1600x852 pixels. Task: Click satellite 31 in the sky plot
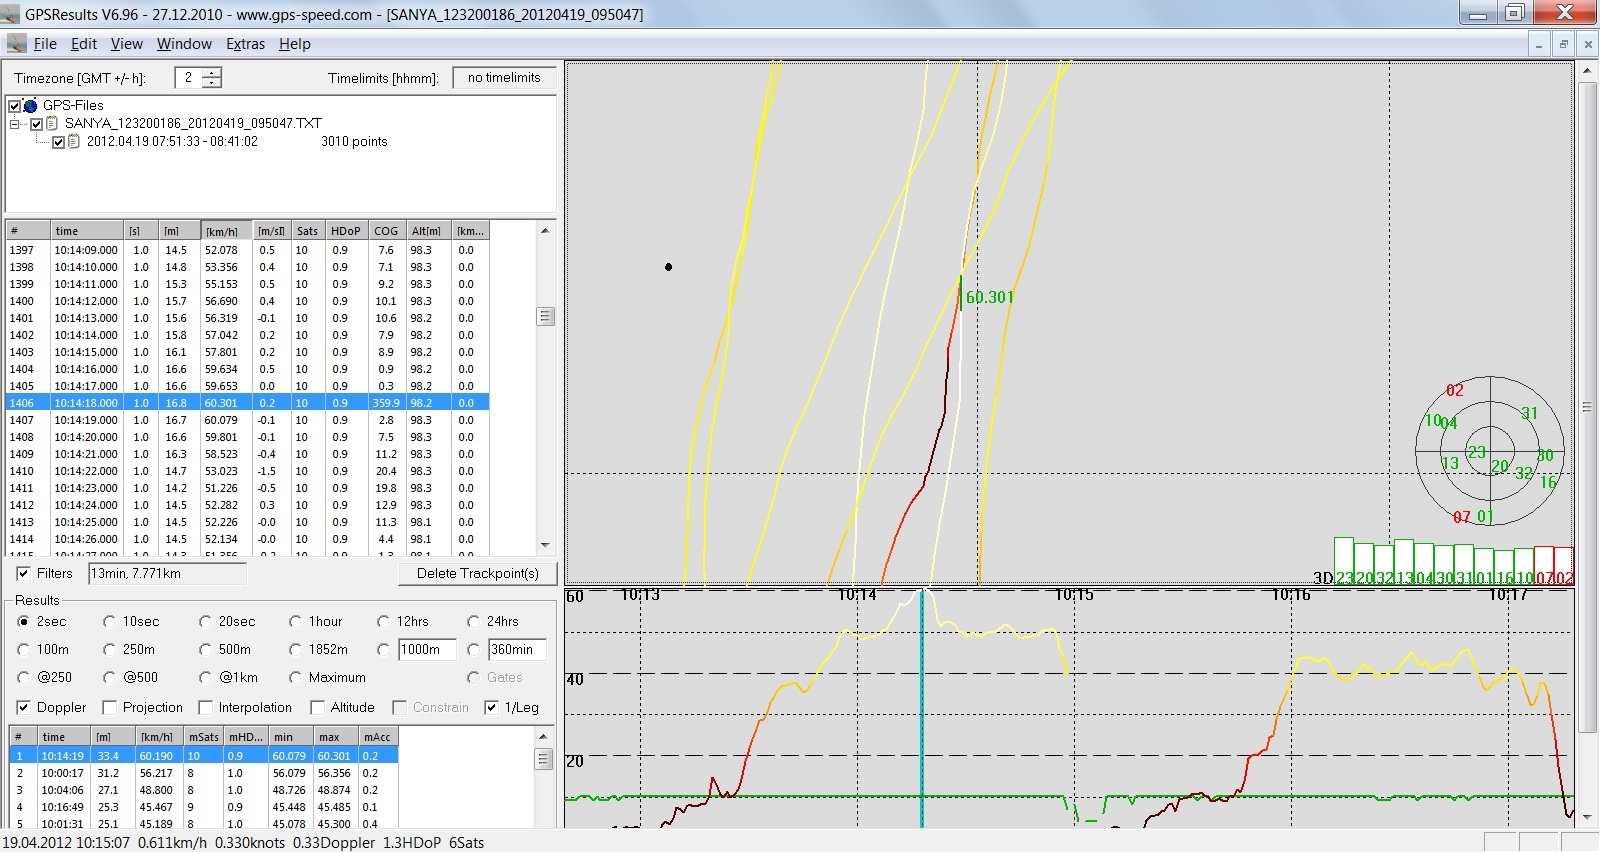pyautogui.click(x=1529, y=413)
